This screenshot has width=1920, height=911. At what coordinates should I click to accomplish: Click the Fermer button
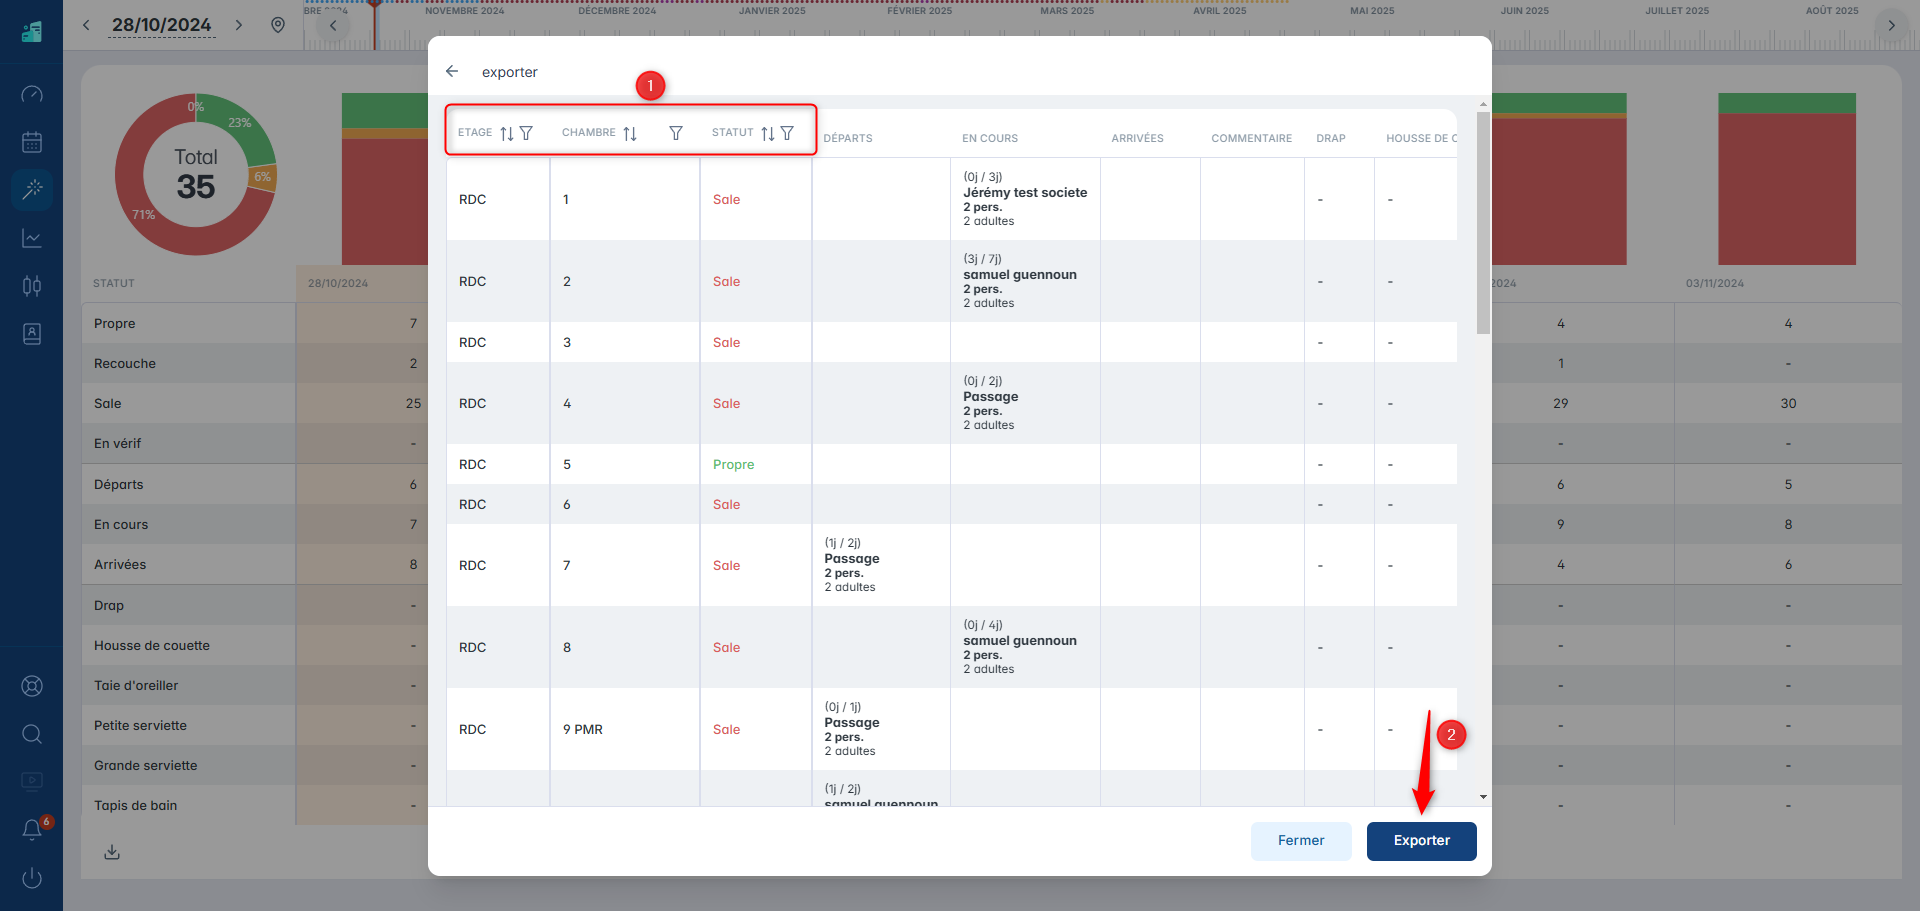pyautogui.click(x=1301, y=841)
